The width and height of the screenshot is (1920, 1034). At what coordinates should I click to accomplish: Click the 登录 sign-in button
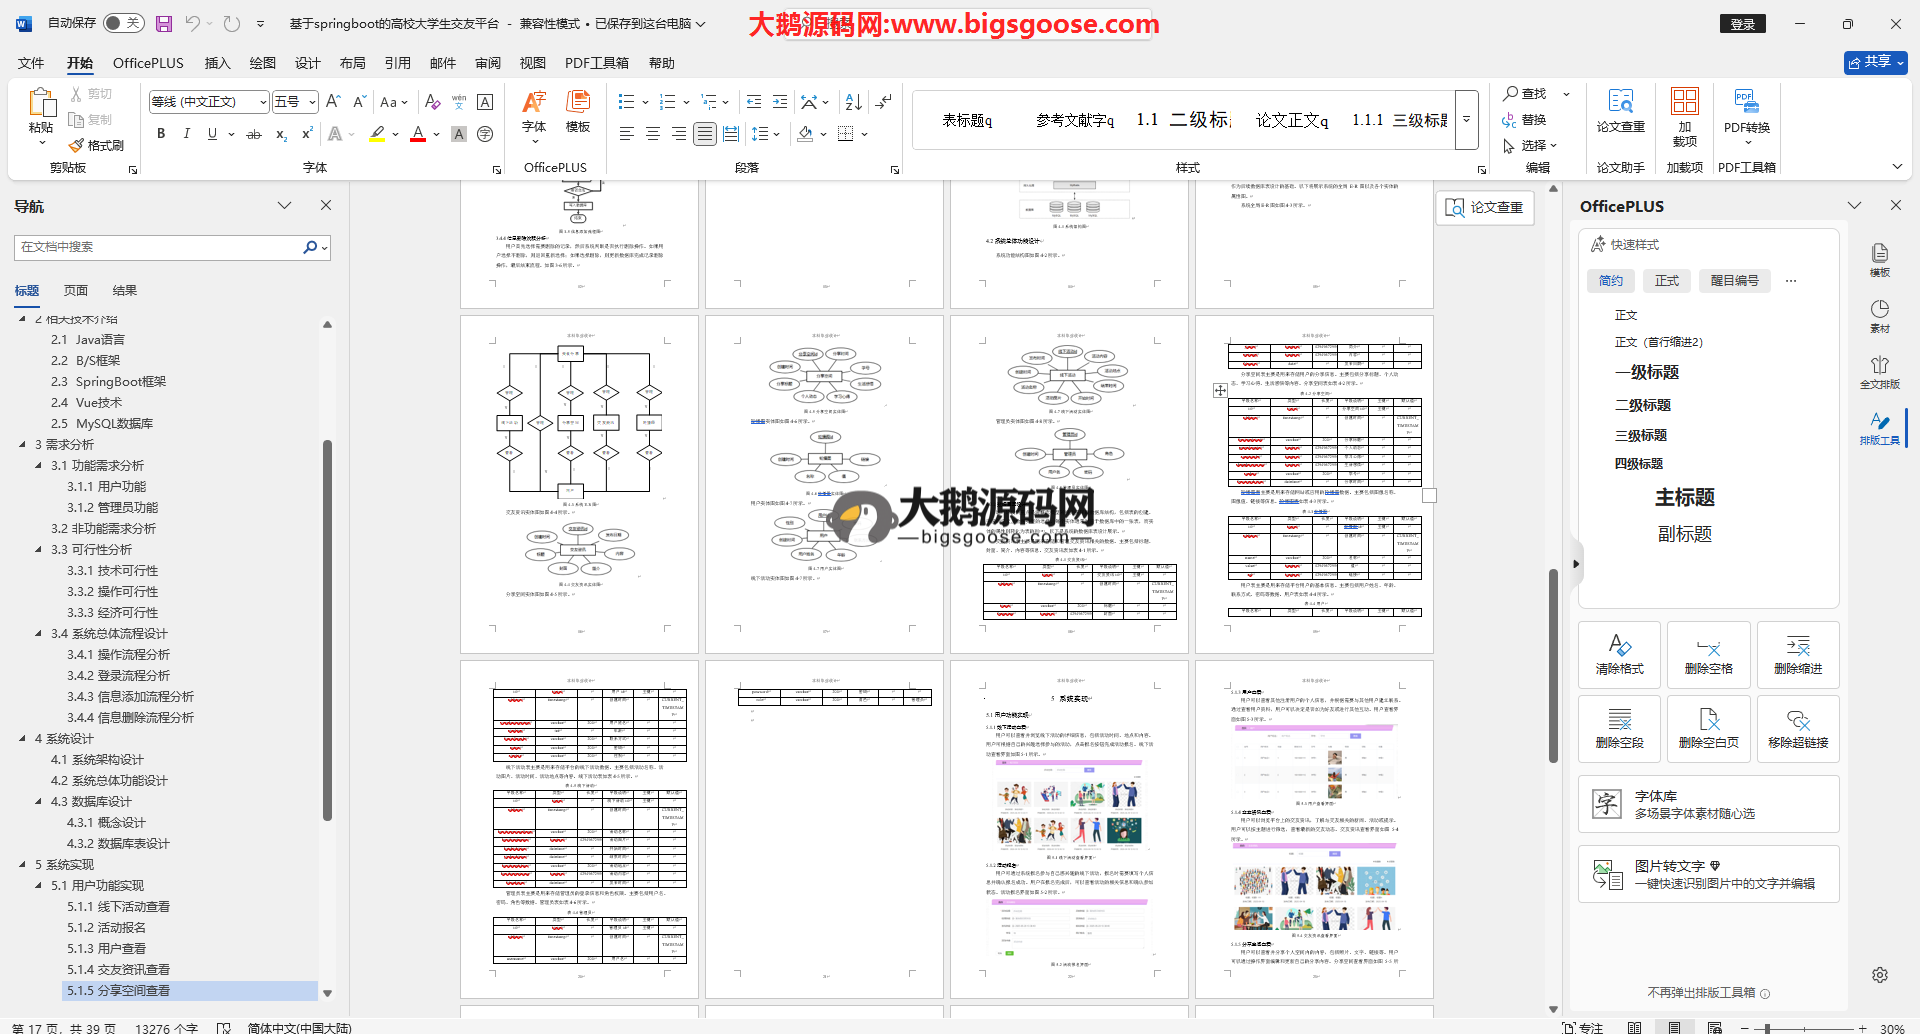(1742, 24)
